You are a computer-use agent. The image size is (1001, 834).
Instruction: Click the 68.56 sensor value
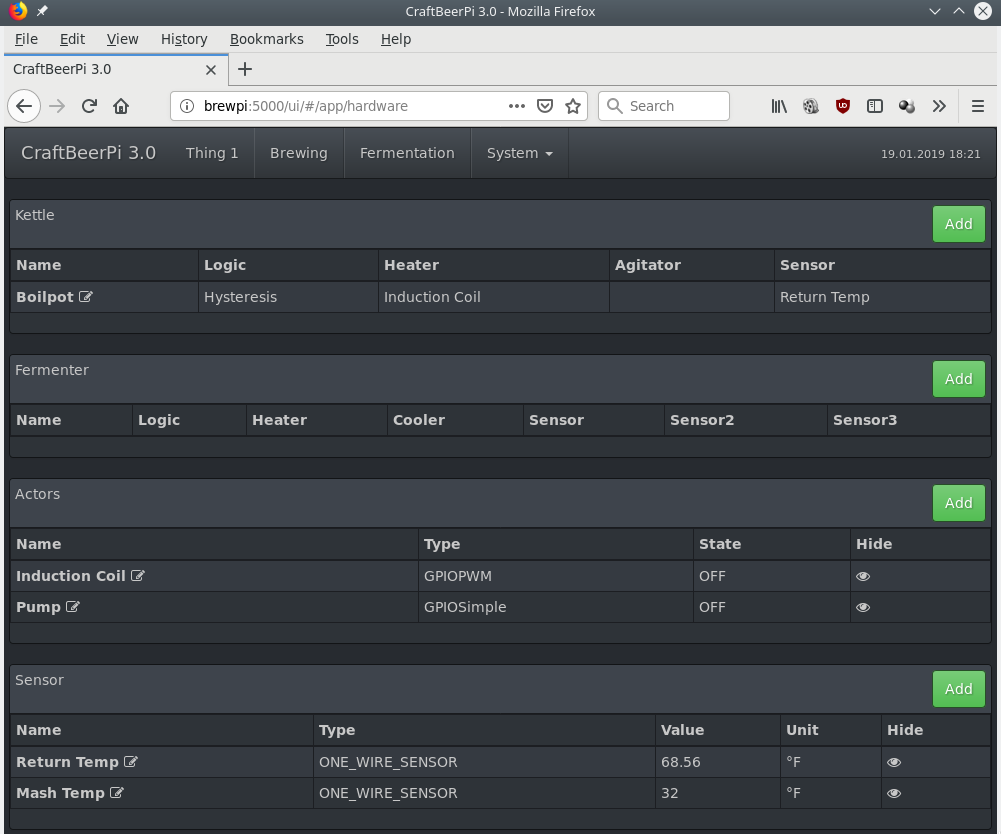681,762
